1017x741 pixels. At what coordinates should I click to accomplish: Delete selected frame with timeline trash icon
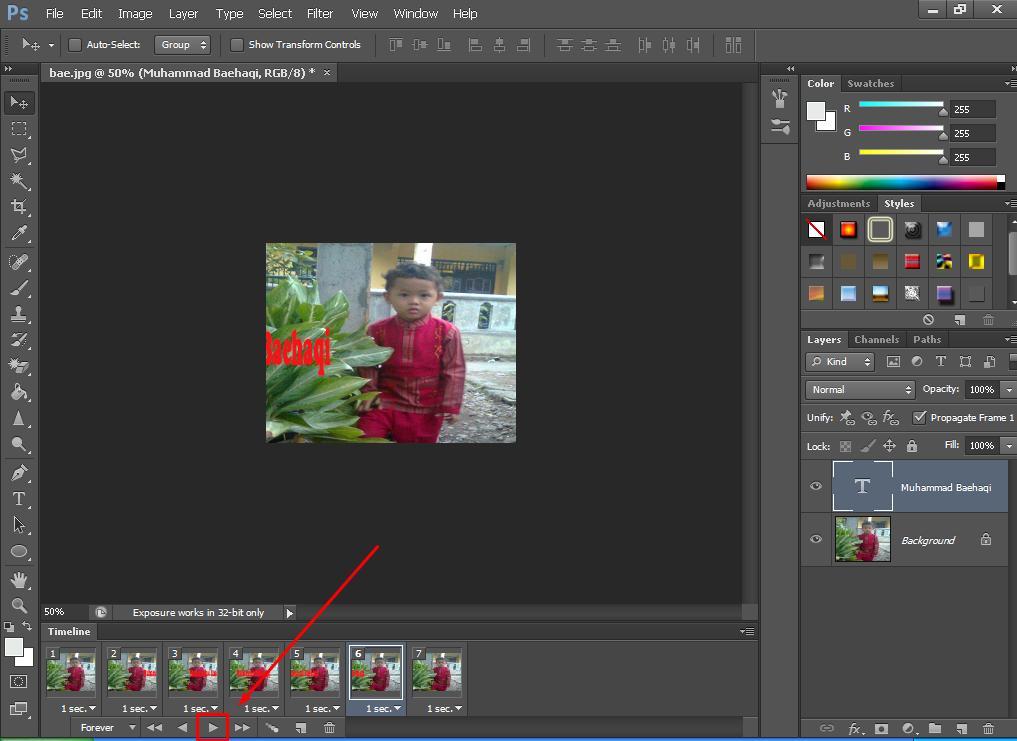pos(329,728)
